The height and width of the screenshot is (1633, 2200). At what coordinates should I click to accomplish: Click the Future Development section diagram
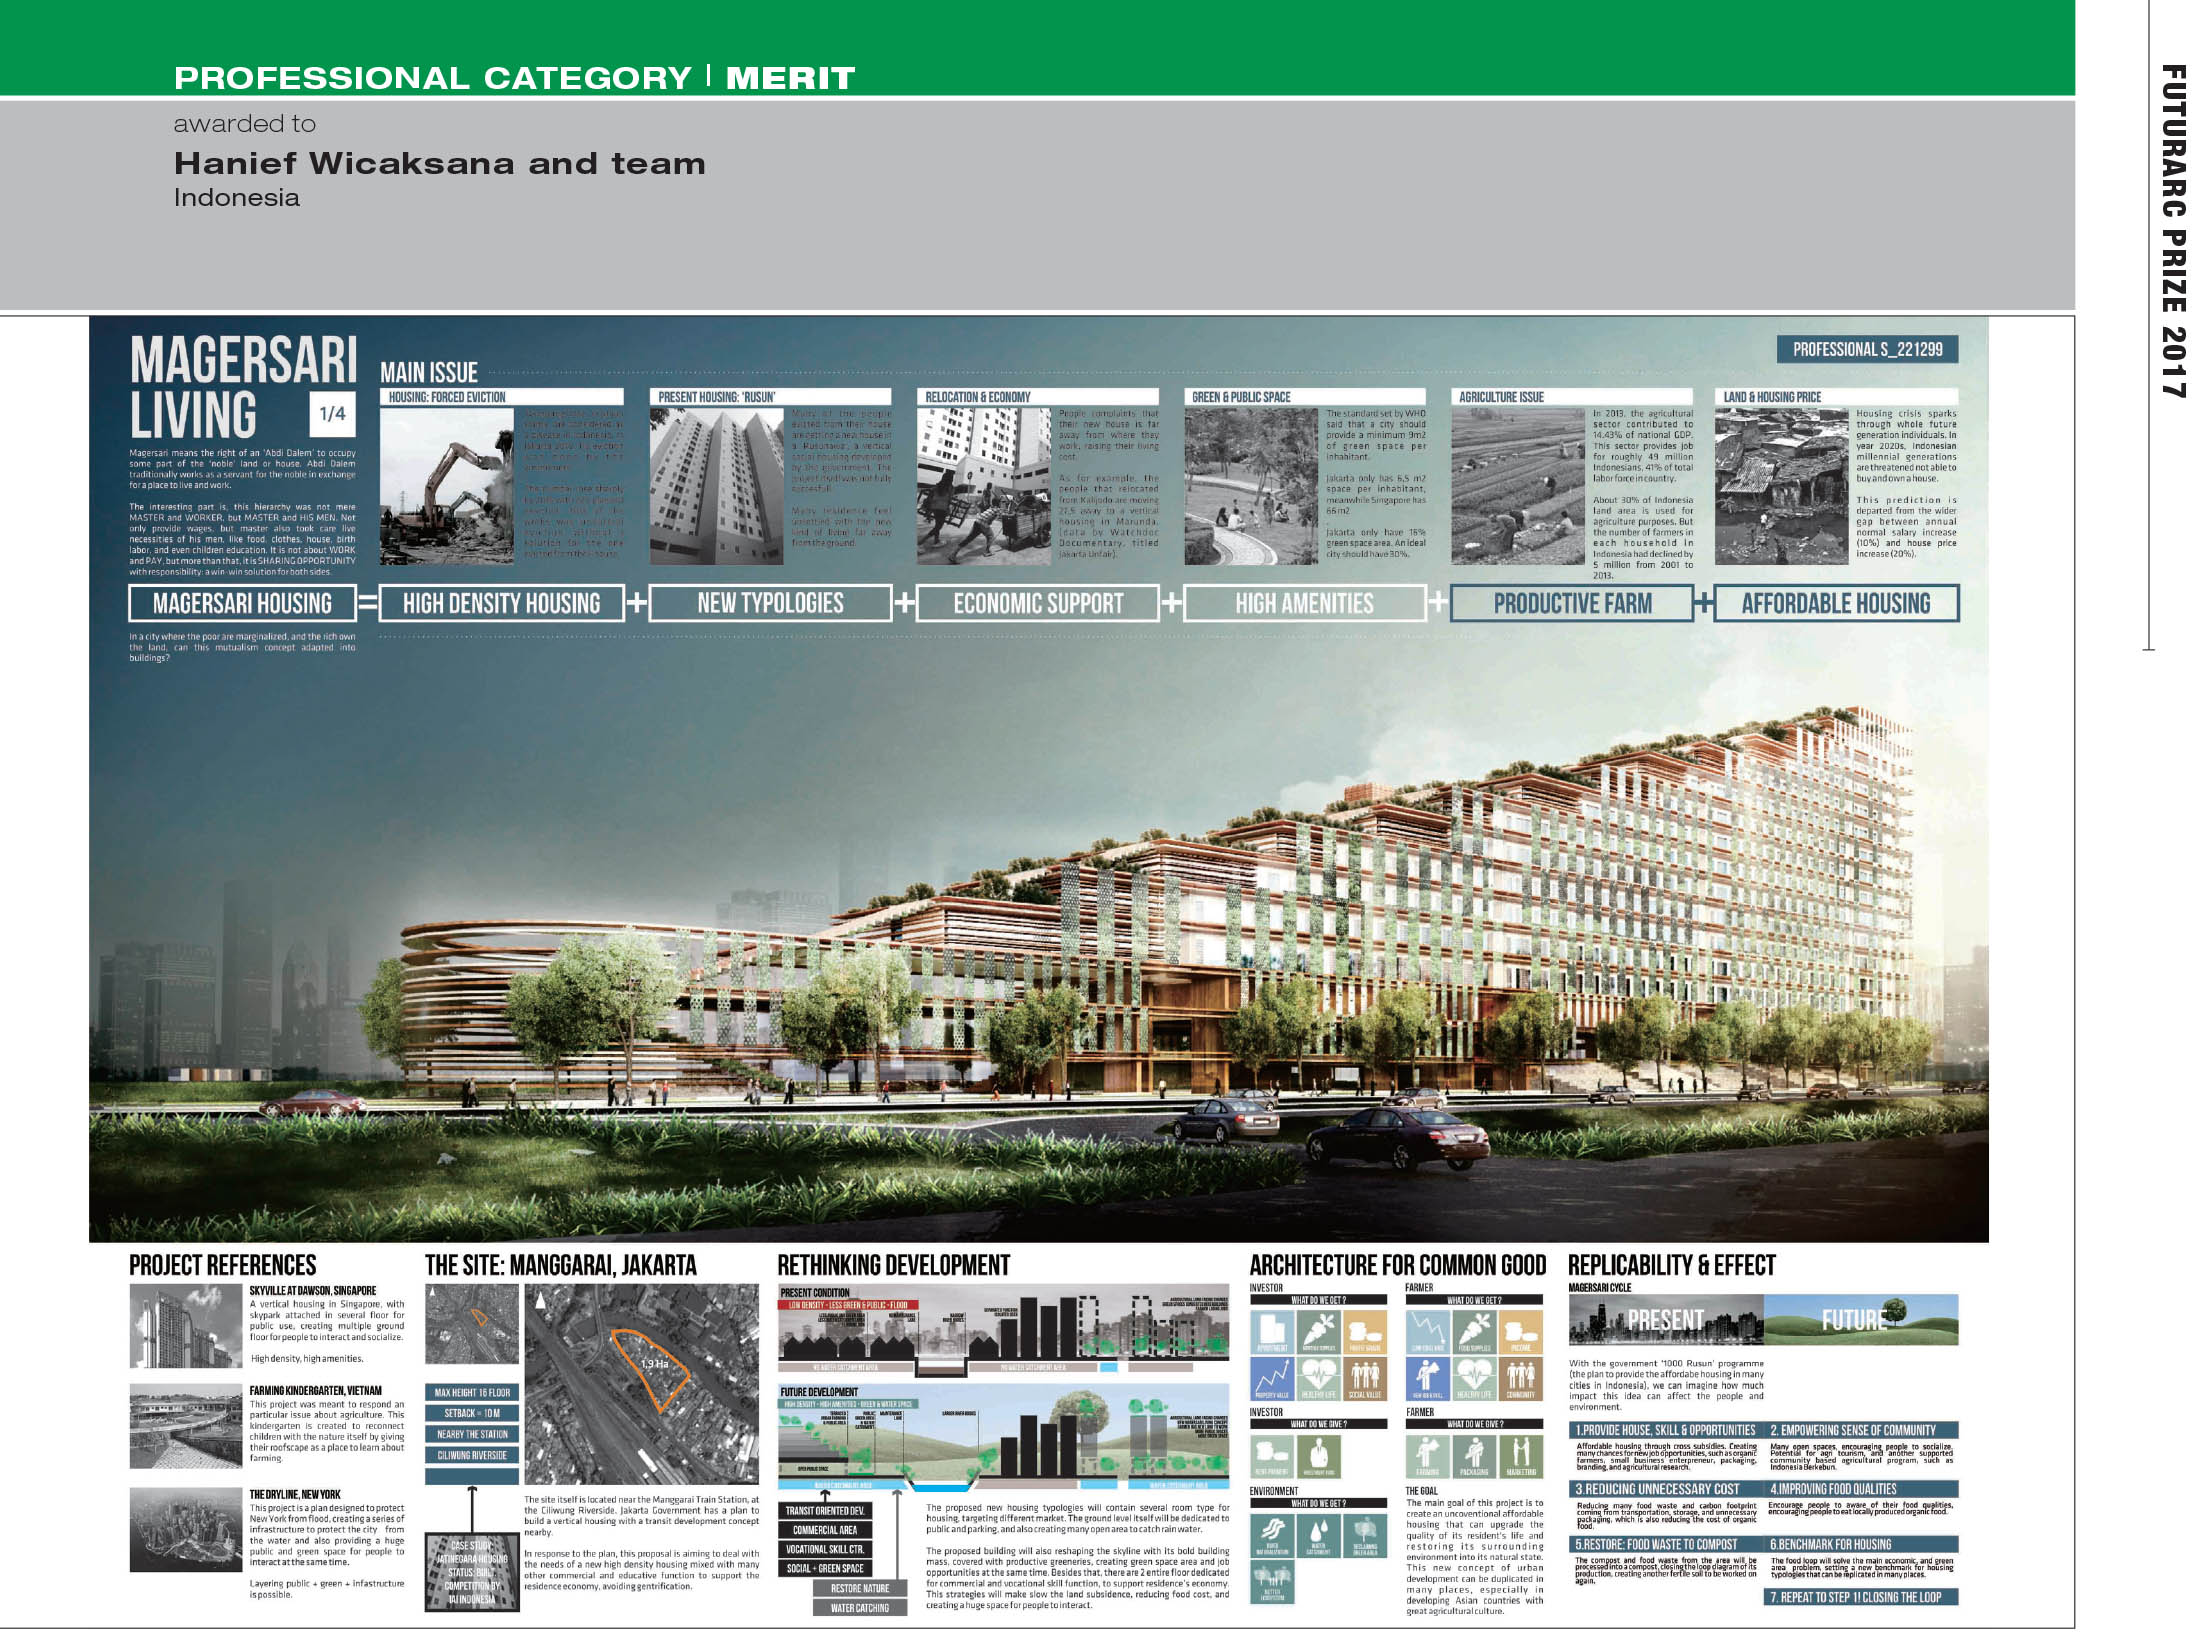click(1003, 1438)
